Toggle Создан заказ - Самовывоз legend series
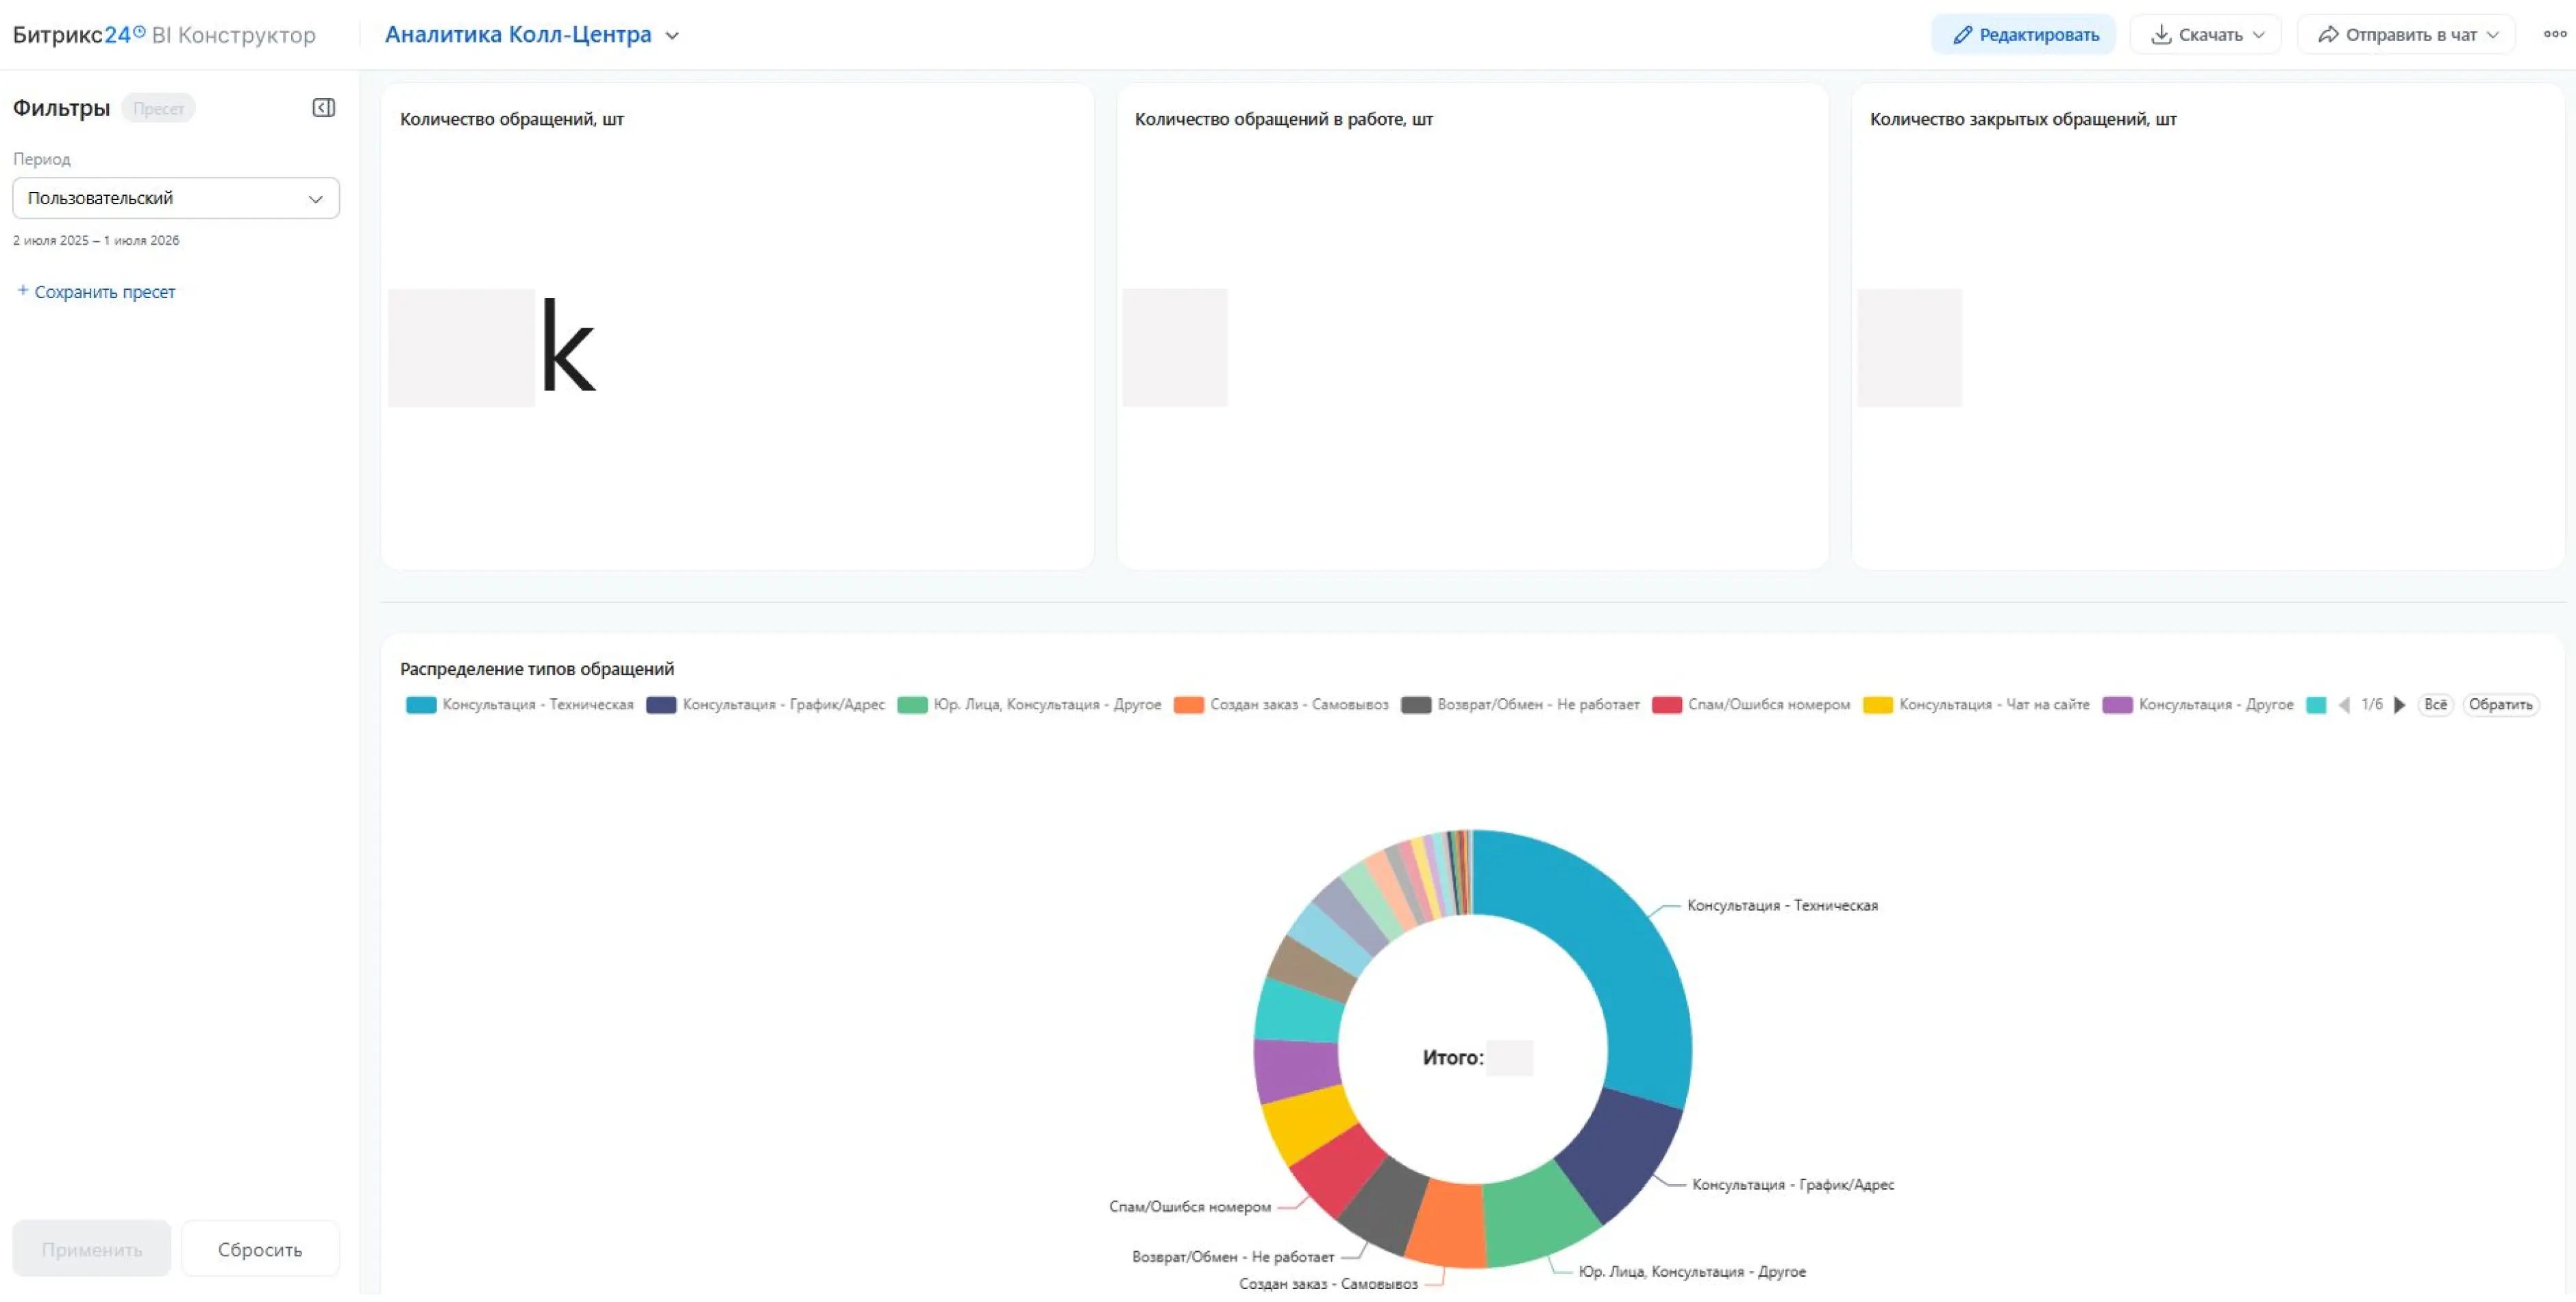This screenshot has width=2576, height=1302. (x=1281, y=705)
